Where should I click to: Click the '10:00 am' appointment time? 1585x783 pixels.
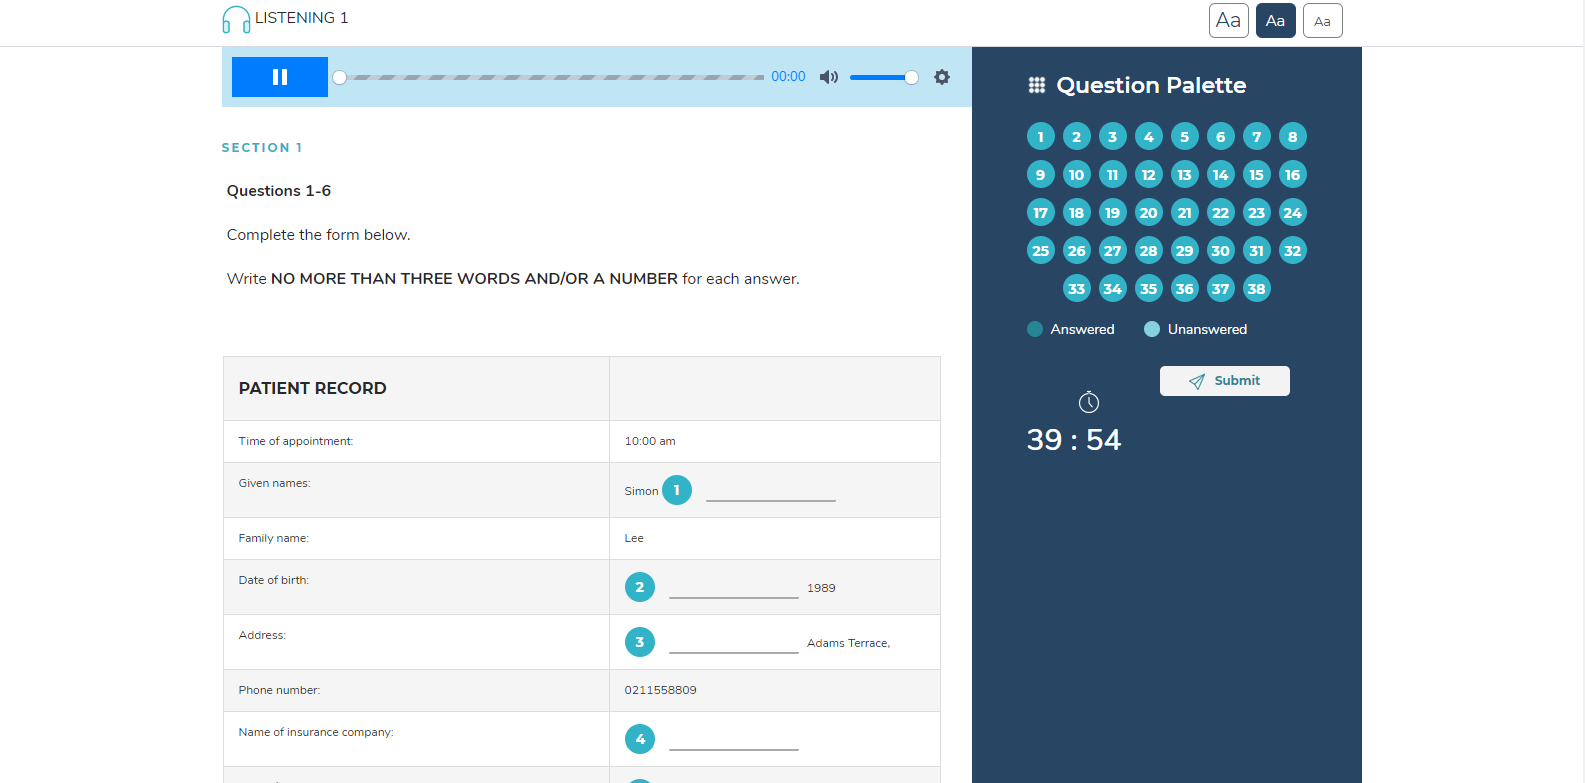coord(650,441)
